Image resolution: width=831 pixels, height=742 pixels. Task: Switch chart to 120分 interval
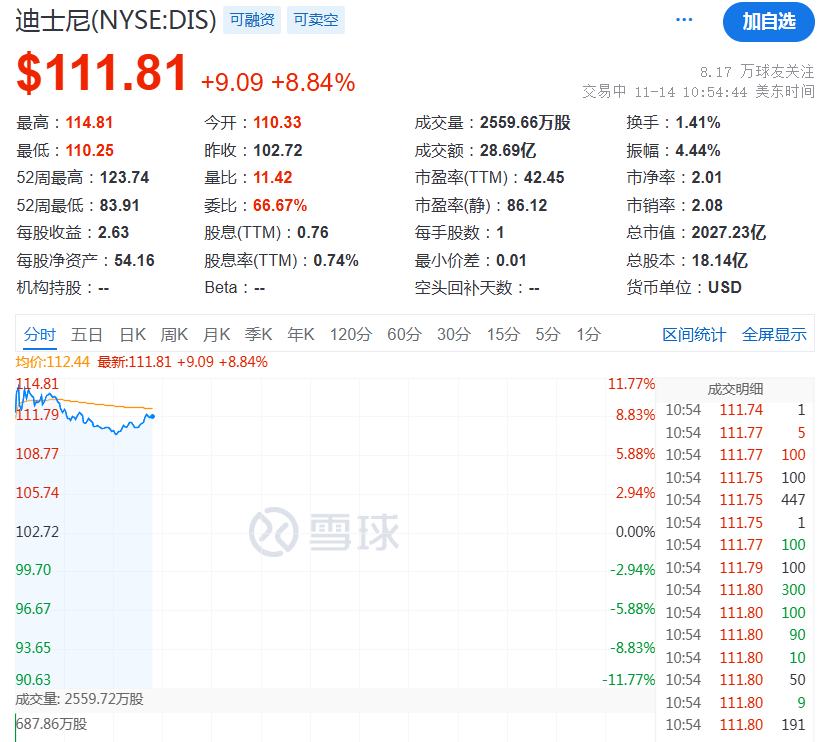(x=349, y=336)
